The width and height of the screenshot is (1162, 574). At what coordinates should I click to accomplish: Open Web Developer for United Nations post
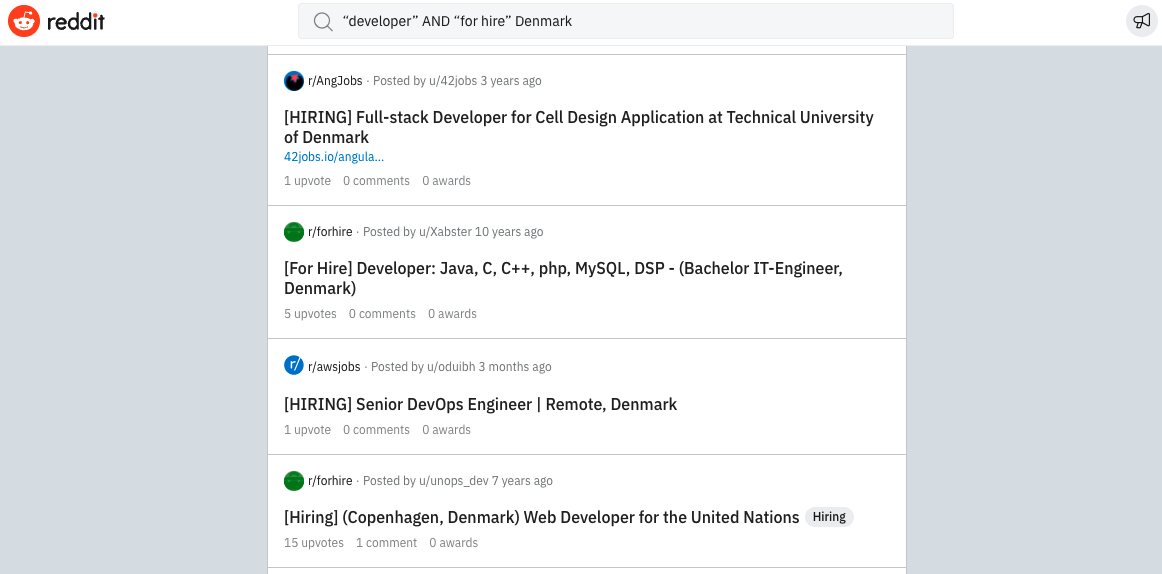[x=542, y=517]
